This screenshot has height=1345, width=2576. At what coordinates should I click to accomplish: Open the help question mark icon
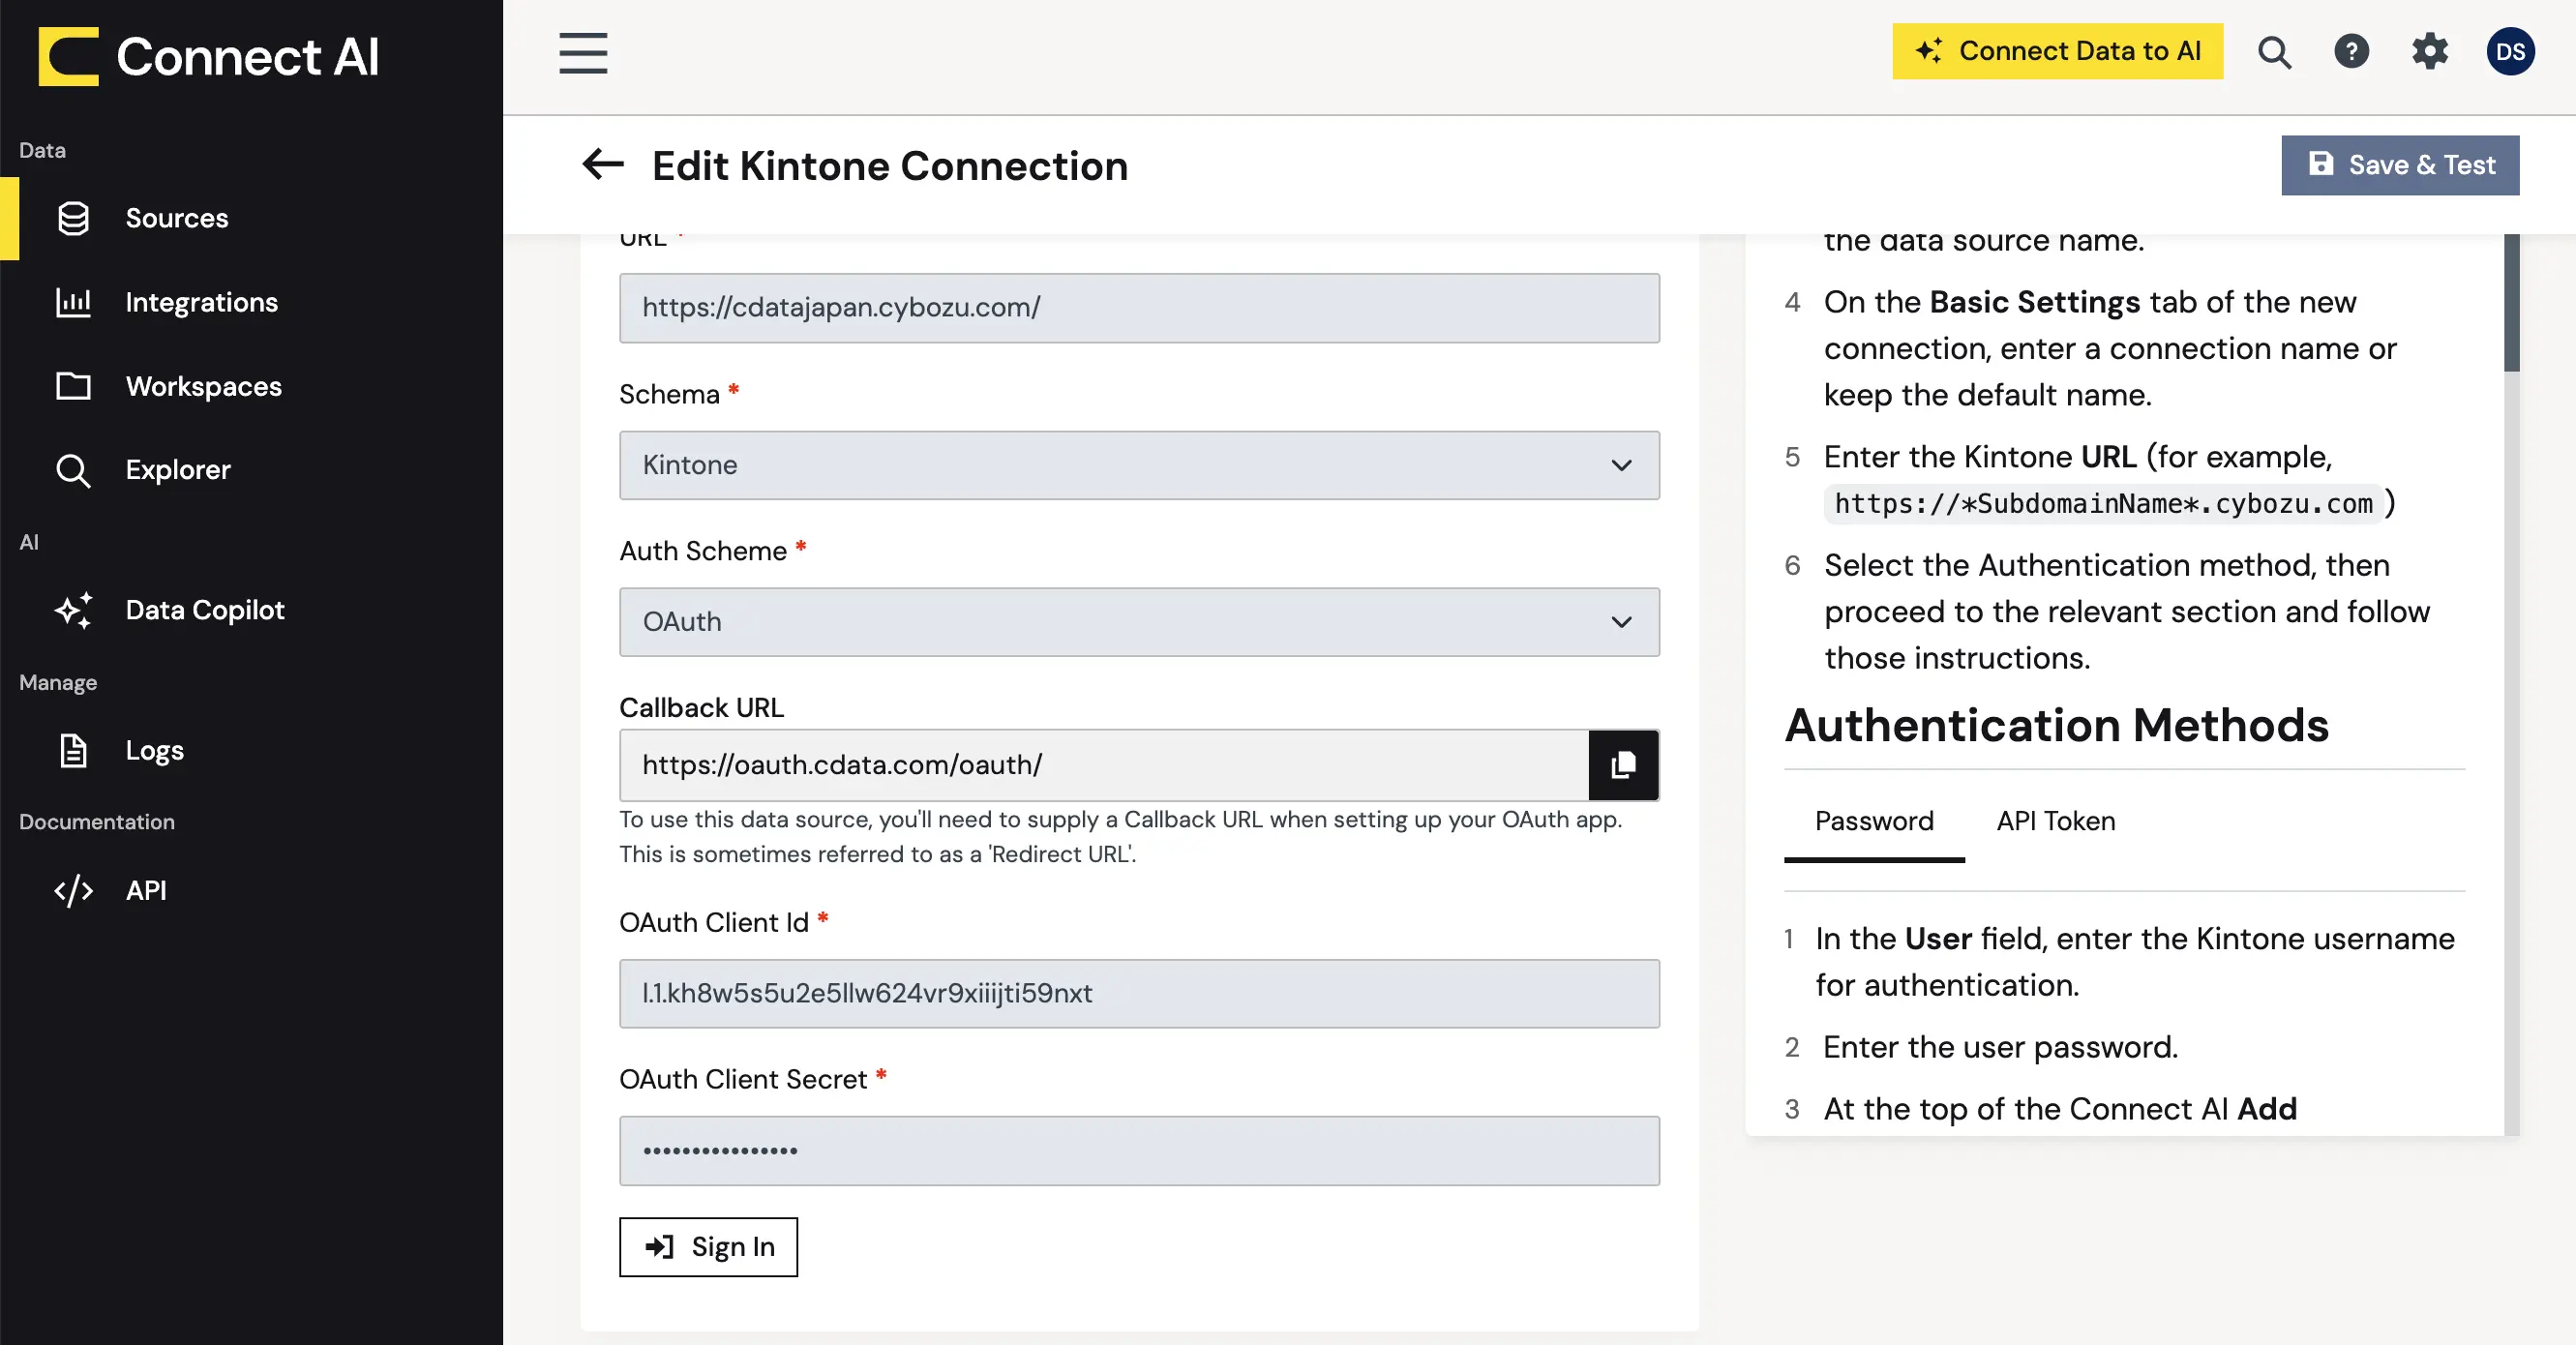(x=2351, y=51)
